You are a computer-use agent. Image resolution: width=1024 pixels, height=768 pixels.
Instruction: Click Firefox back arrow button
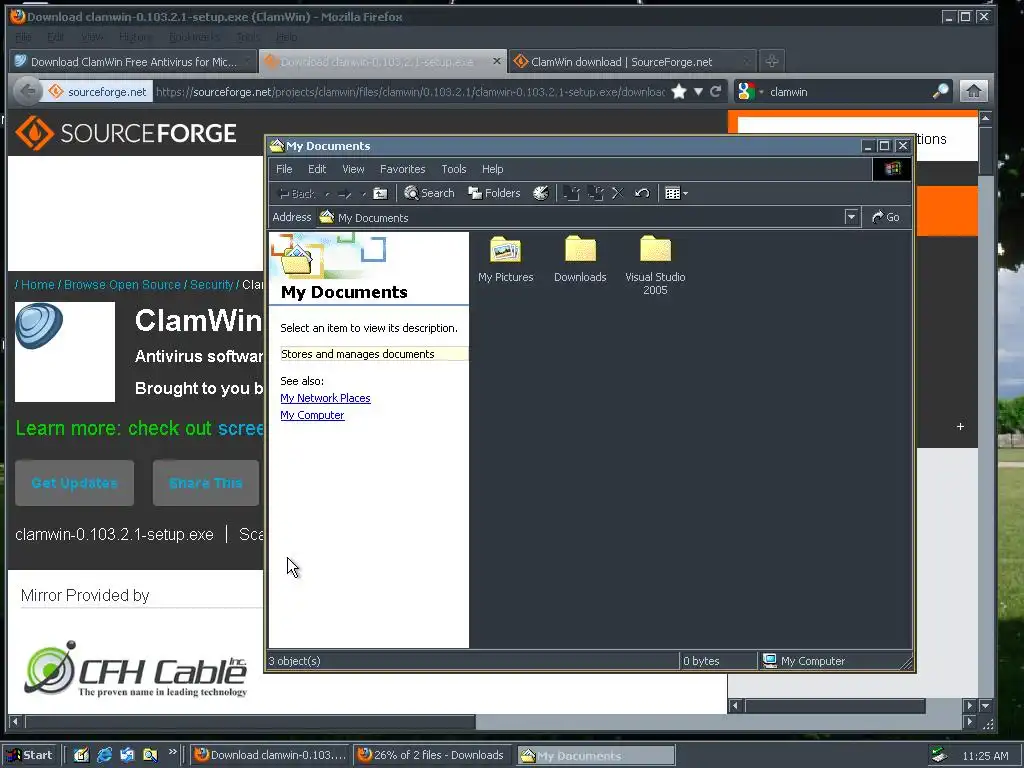point(27,91)
